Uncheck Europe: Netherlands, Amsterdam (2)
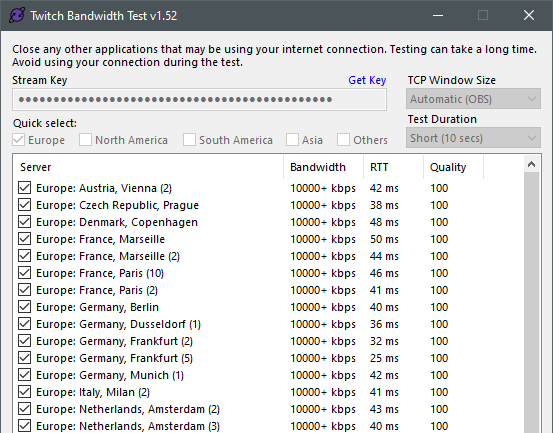 (24, 409)
